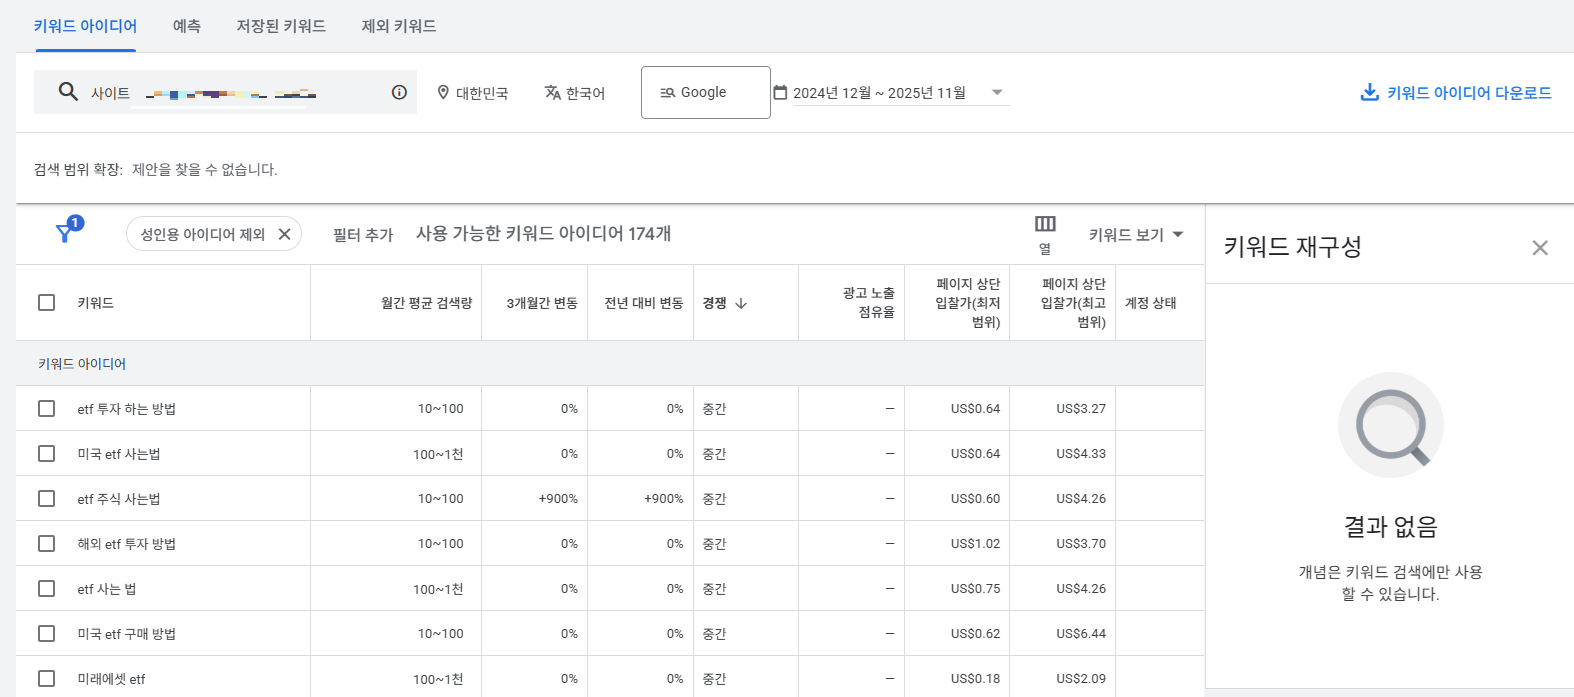1574x697 pixels.
Task: Check the '미국 etf 구매 방법' row
Action: (x=46, y=633)
